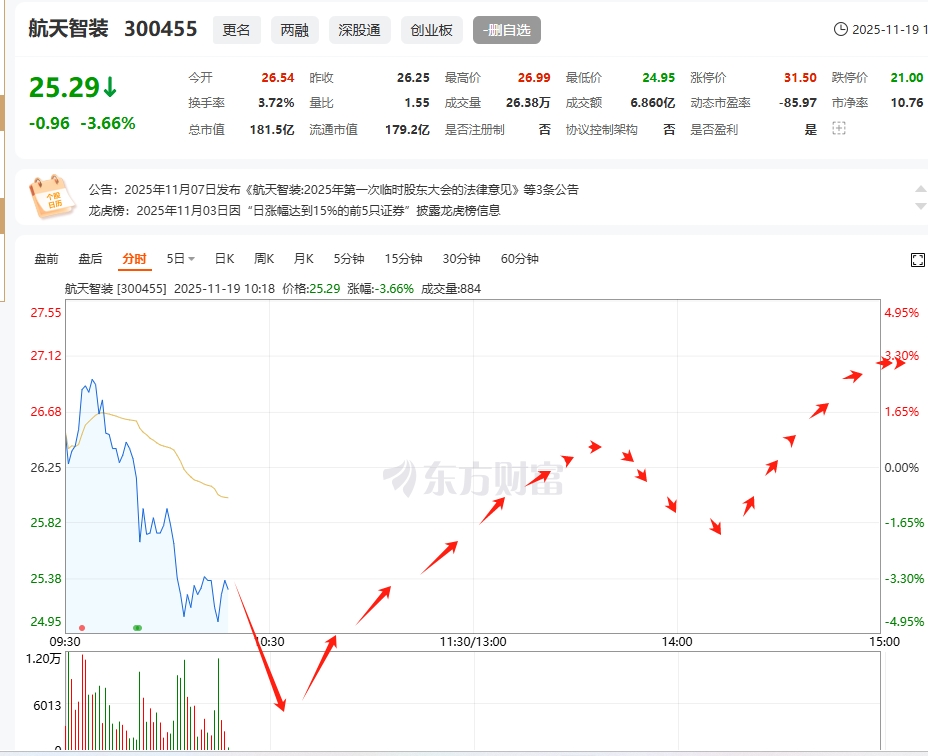Click the 更名 tag button
Image resolution: width=928 pixels, height=756 pixels.
coord(236,30)
